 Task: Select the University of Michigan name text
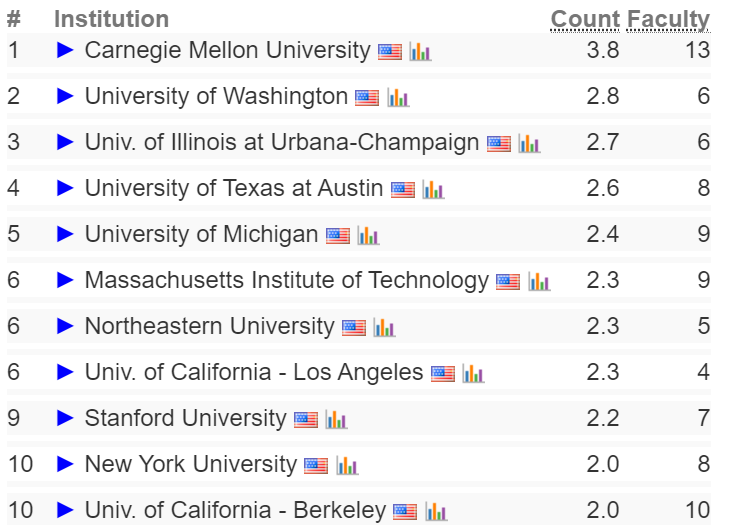pos(201,234)
